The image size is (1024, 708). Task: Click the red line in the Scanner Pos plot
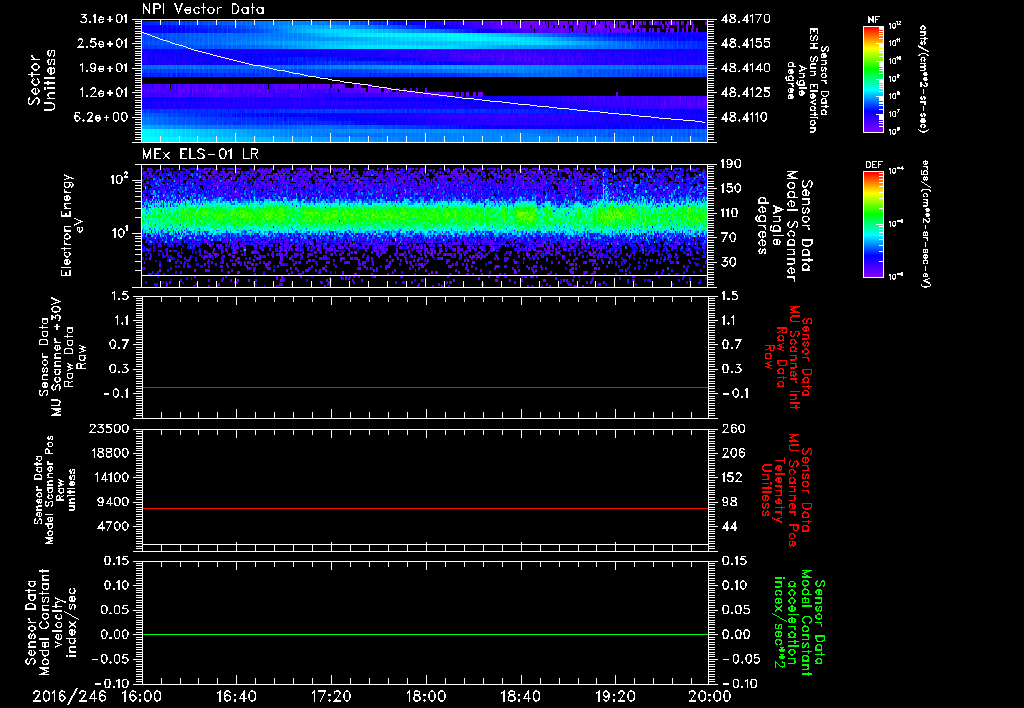(x=424, y=508)
